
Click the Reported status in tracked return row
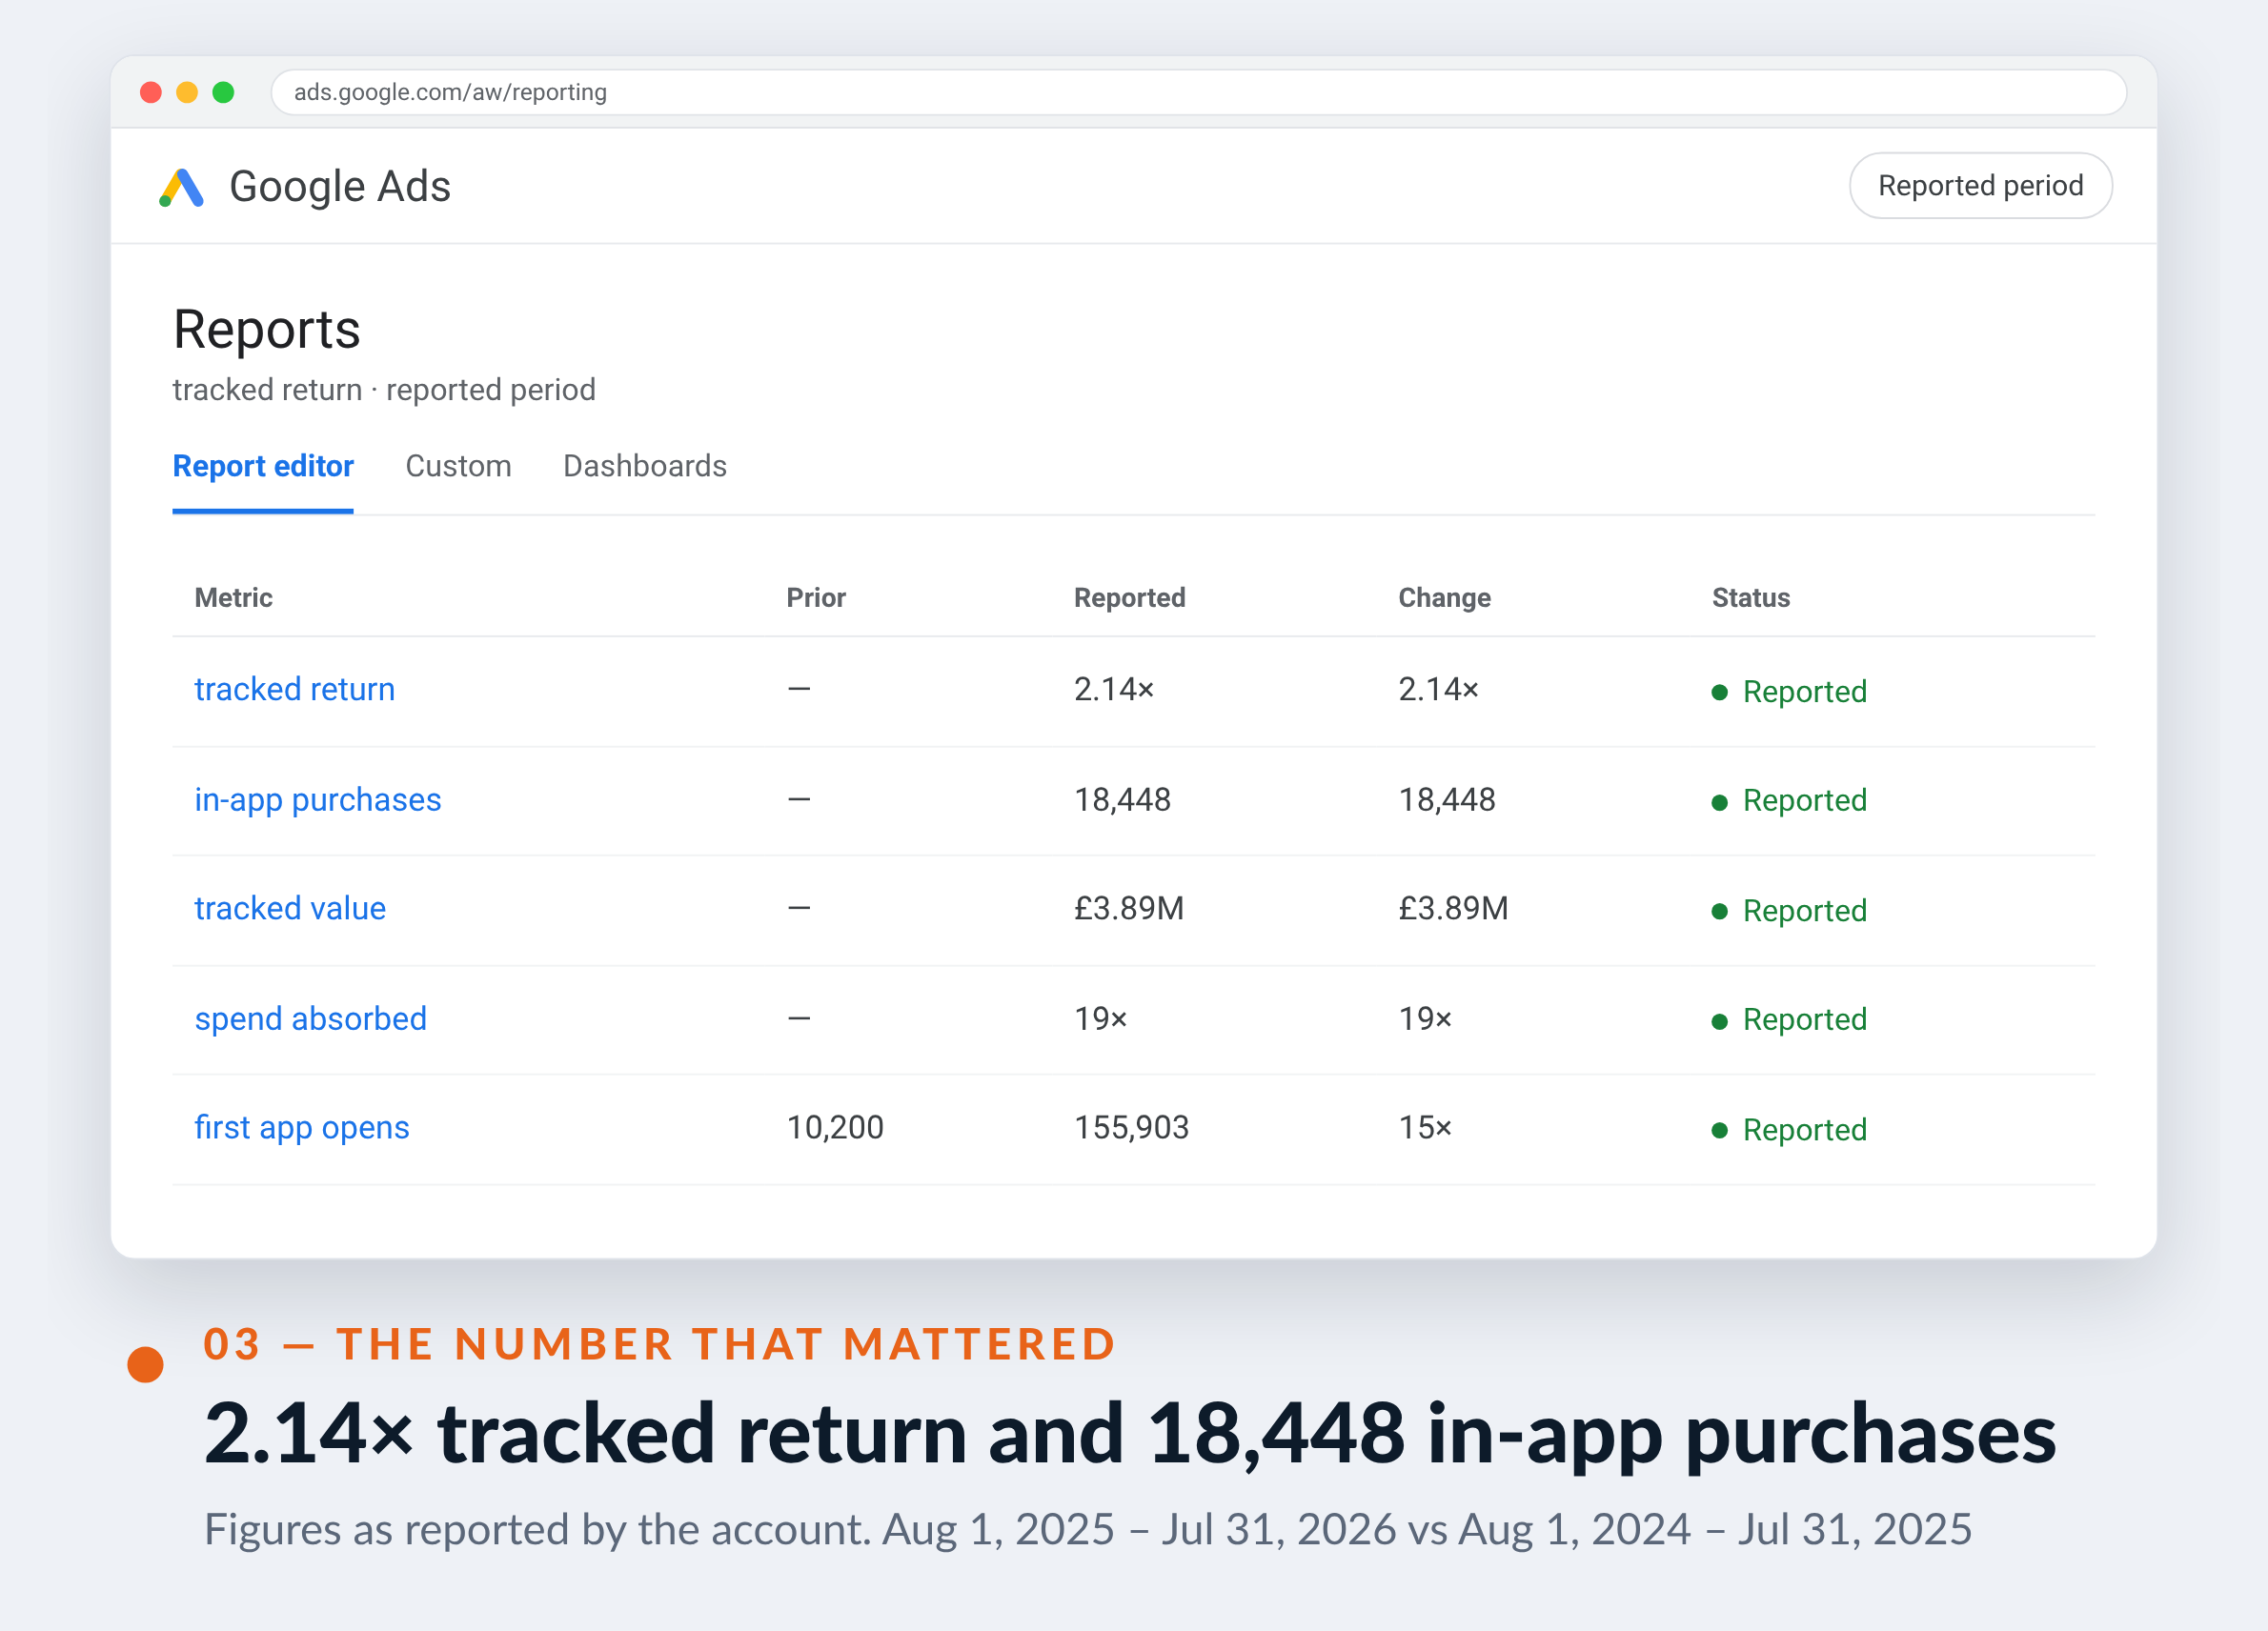click(1789, 692)
